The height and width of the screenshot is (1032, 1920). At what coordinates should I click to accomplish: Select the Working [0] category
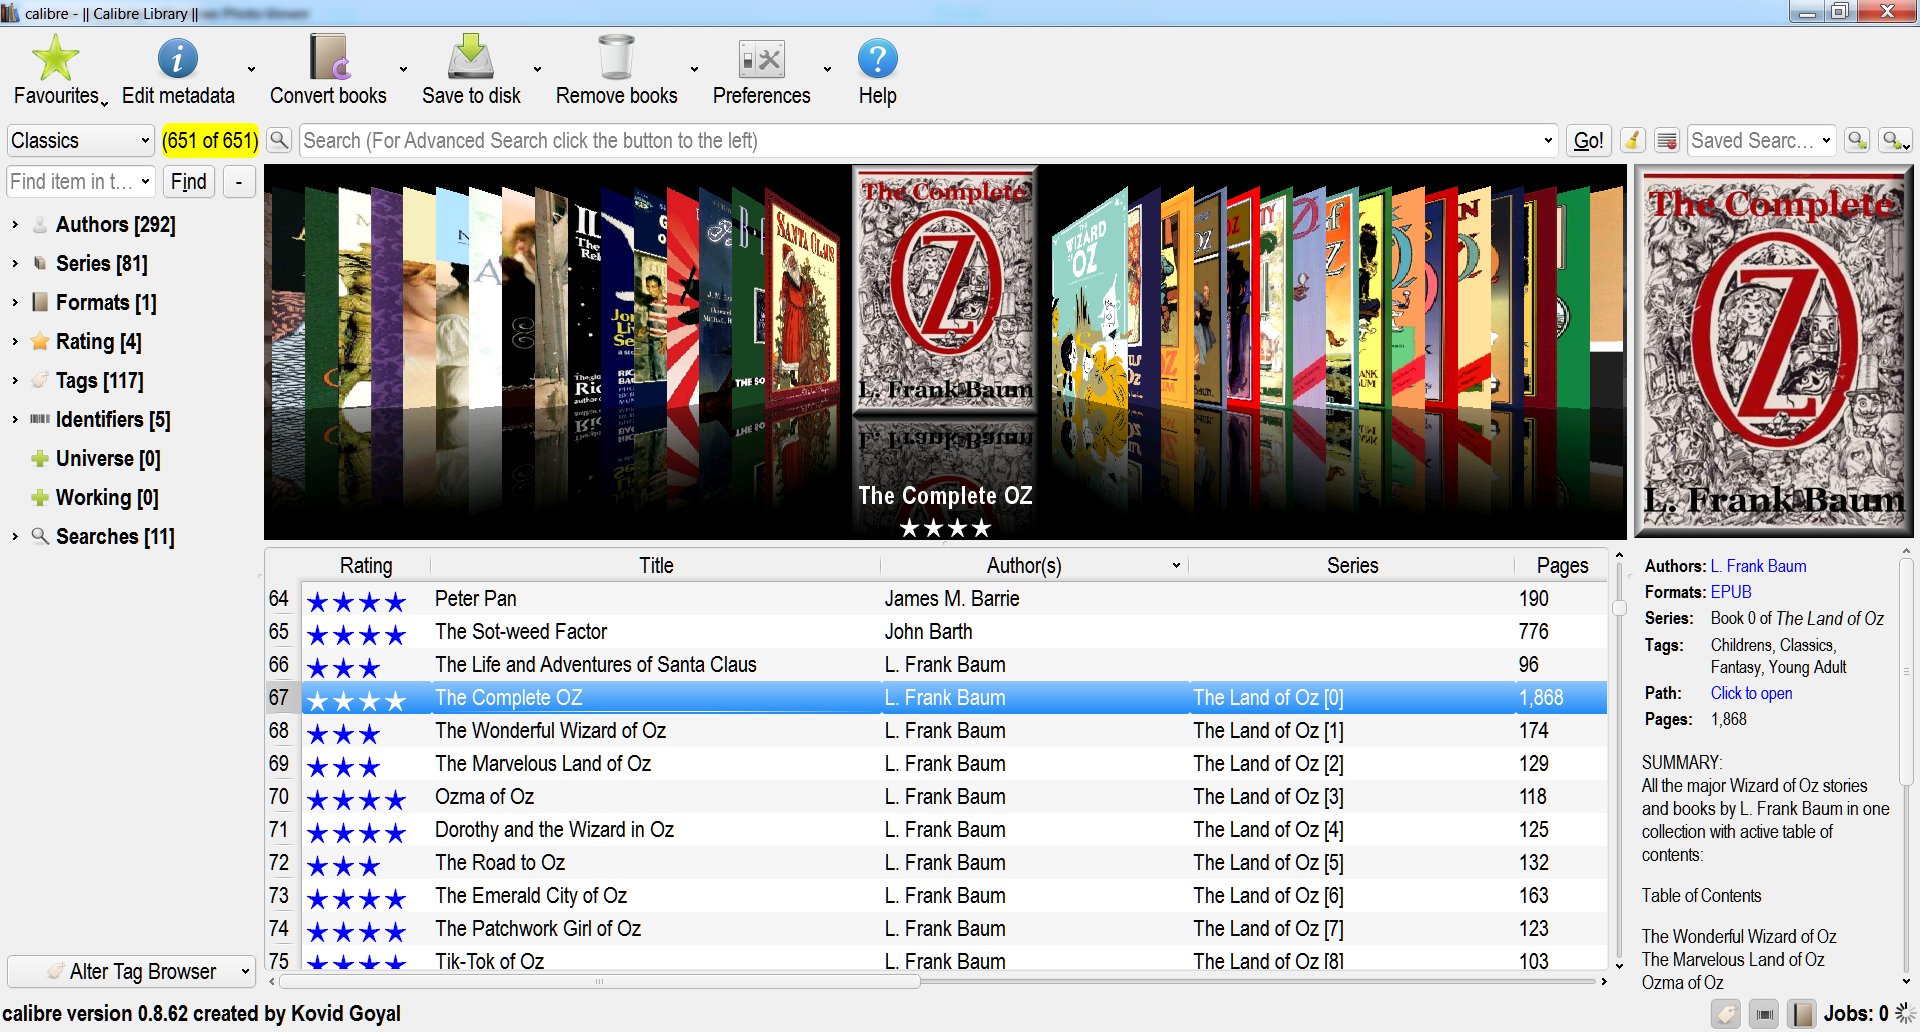click(107, 497)
